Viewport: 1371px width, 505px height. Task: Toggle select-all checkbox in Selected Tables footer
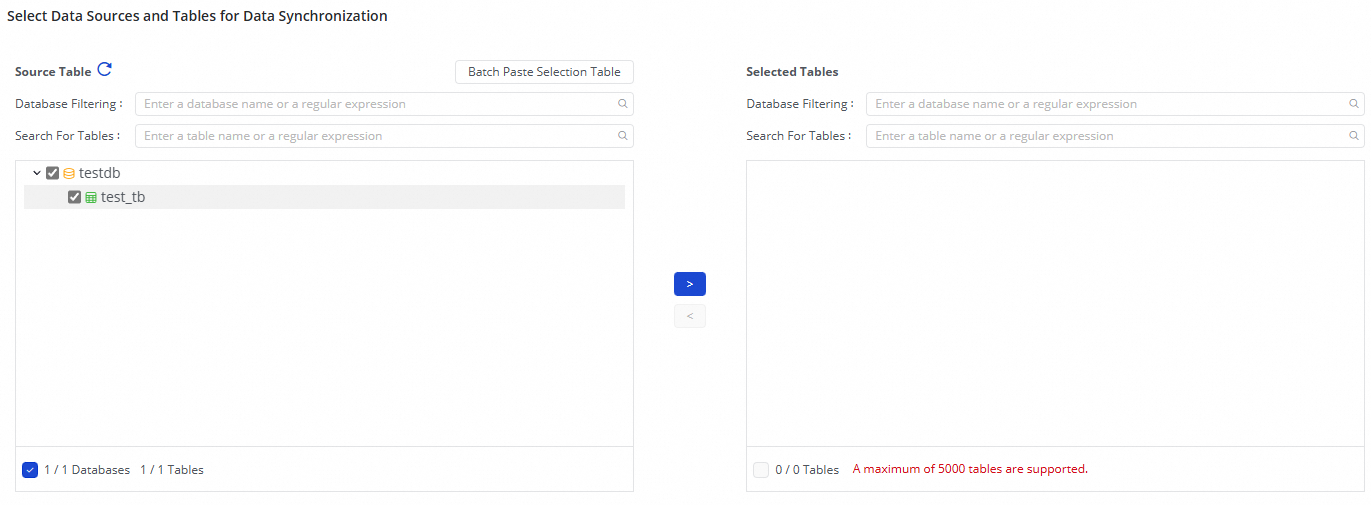pyautogui.click(x=761, y=469)
